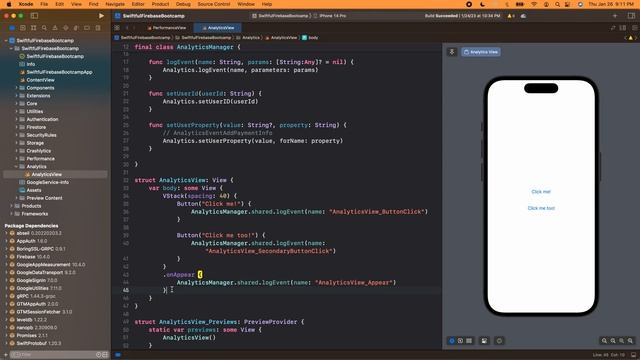Screen dimensions: 640x360
Task: Toggle the debug area icon in status bar
Action: click(633, 355)
